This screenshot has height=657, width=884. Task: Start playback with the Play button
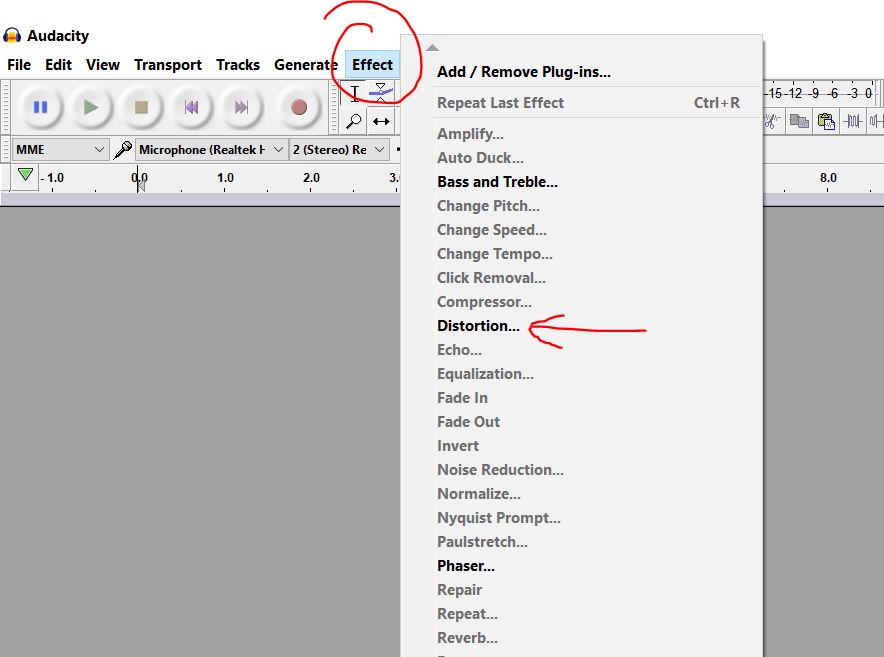[x=90, y=107]
